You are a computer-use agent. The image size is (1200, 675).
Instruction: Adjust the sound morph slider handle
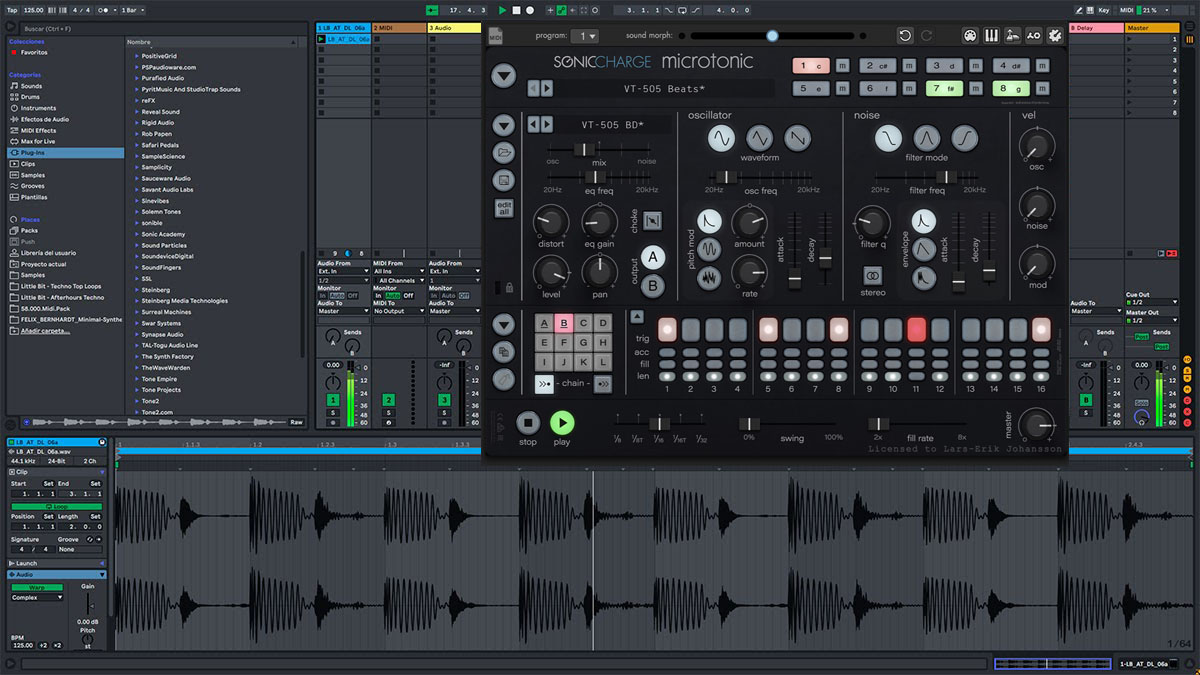[772, 36]
